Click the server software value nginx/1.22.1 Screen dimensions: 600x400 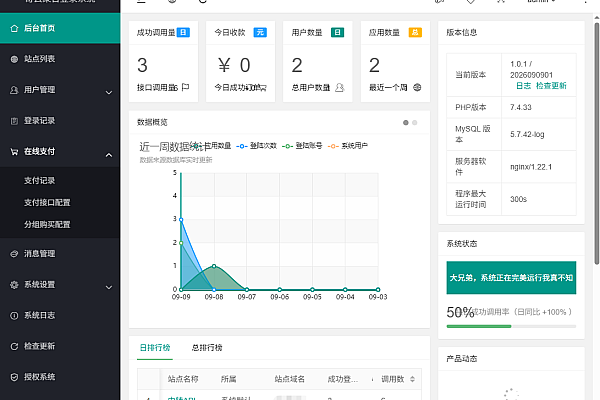tap(531, 167)
